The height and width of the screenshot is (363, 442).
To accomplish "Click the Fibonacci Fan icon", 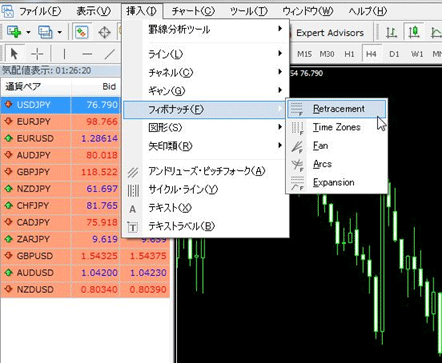I will pos(297,146).
